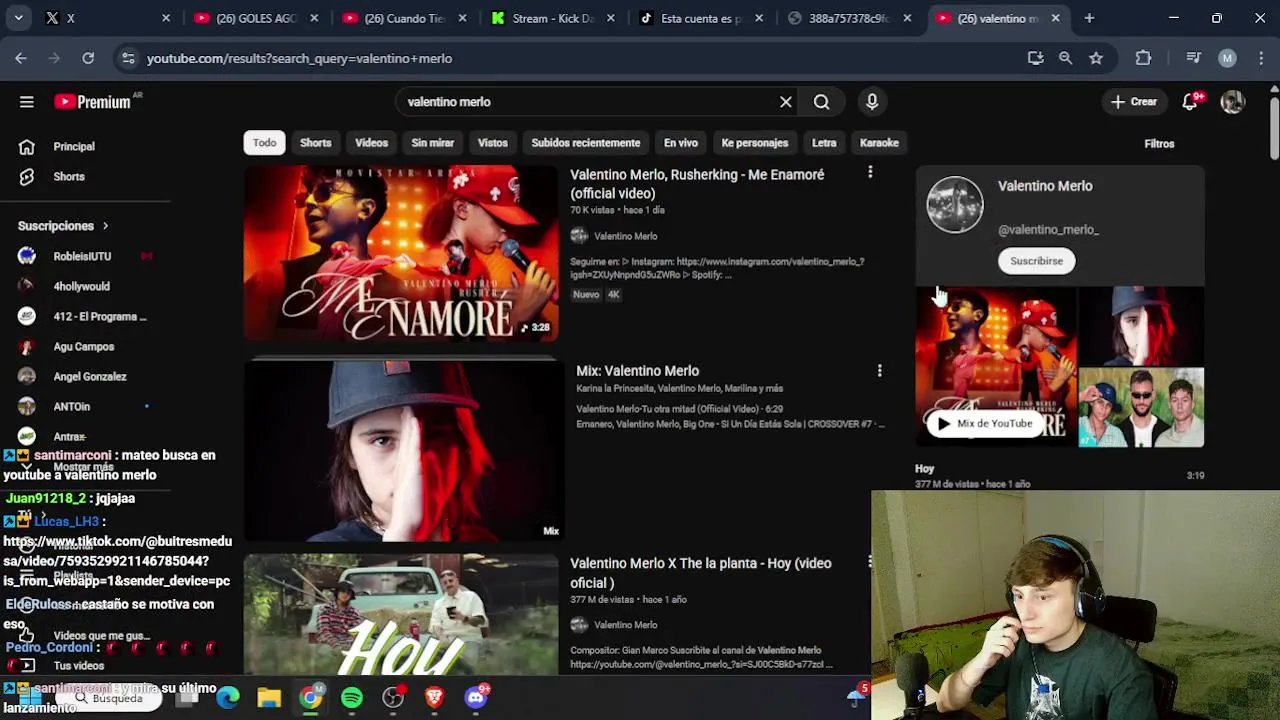The height and width of the screenshot is (720, 1280).
Task: Open Chrome media control icon
Action: coord(1193,58)
